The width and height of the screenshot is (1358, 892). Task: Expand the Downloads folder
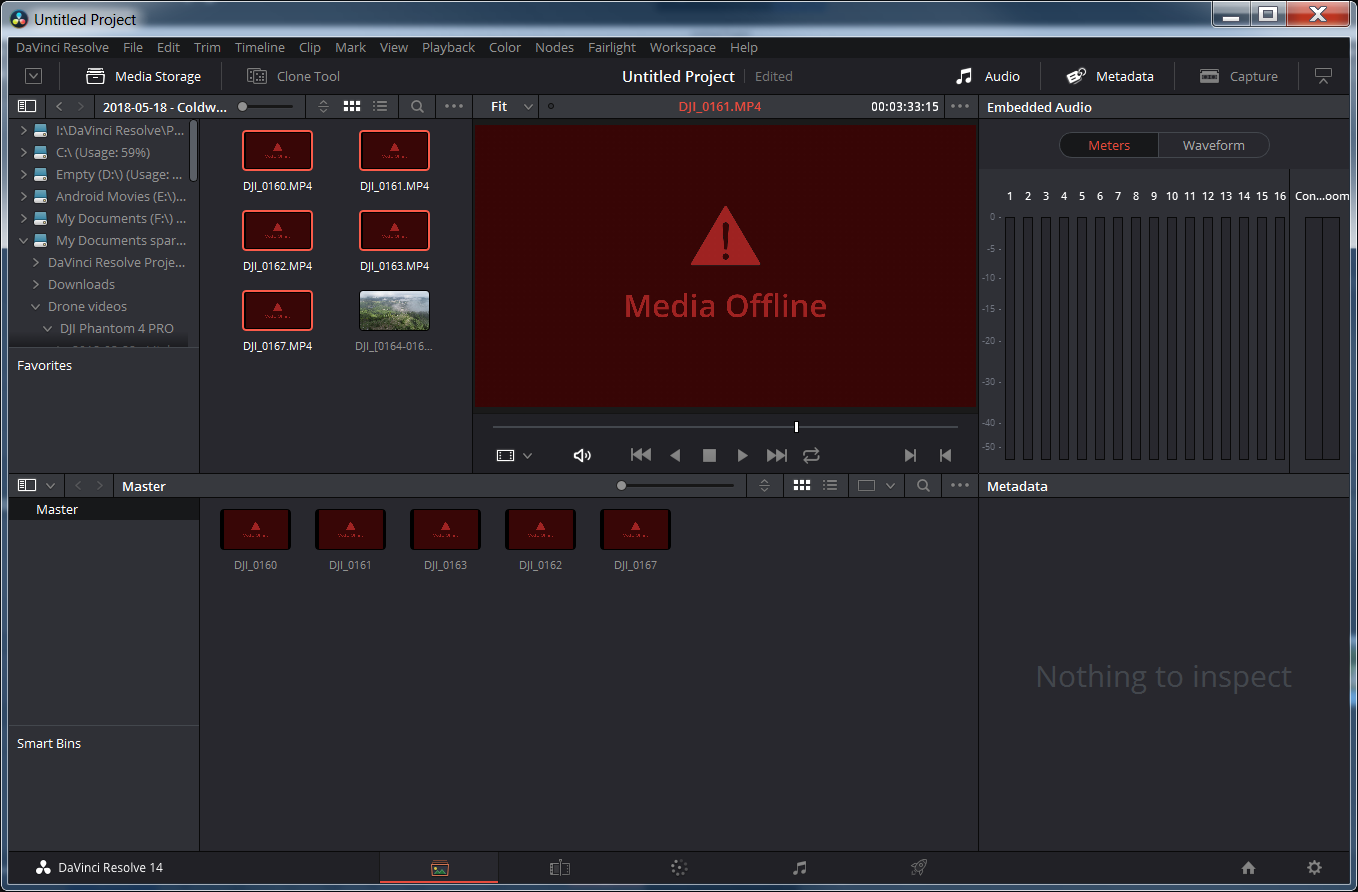(36, 284)
